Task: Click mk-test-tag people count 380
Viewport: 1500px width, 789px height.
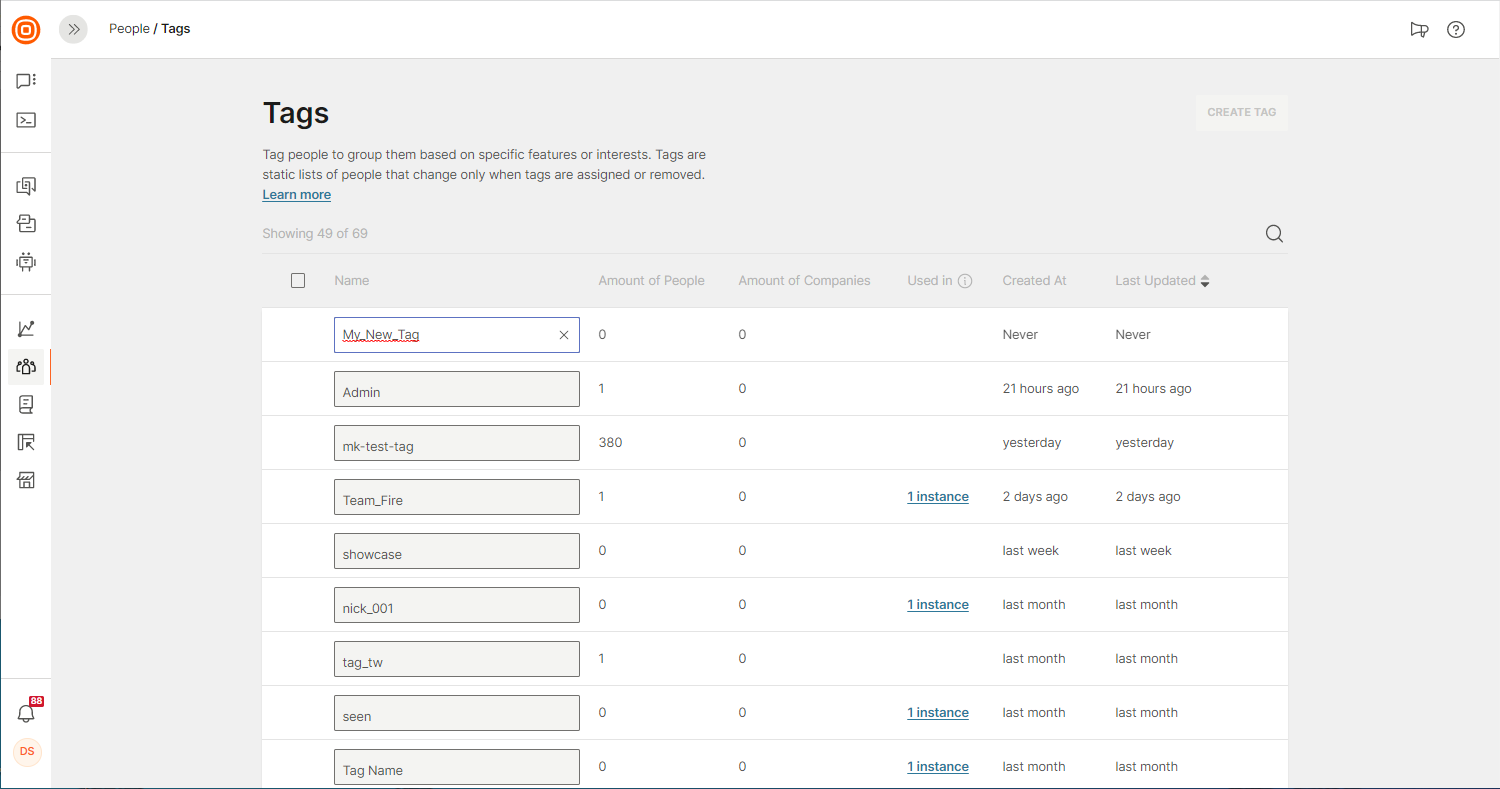Action: [610, 443]
